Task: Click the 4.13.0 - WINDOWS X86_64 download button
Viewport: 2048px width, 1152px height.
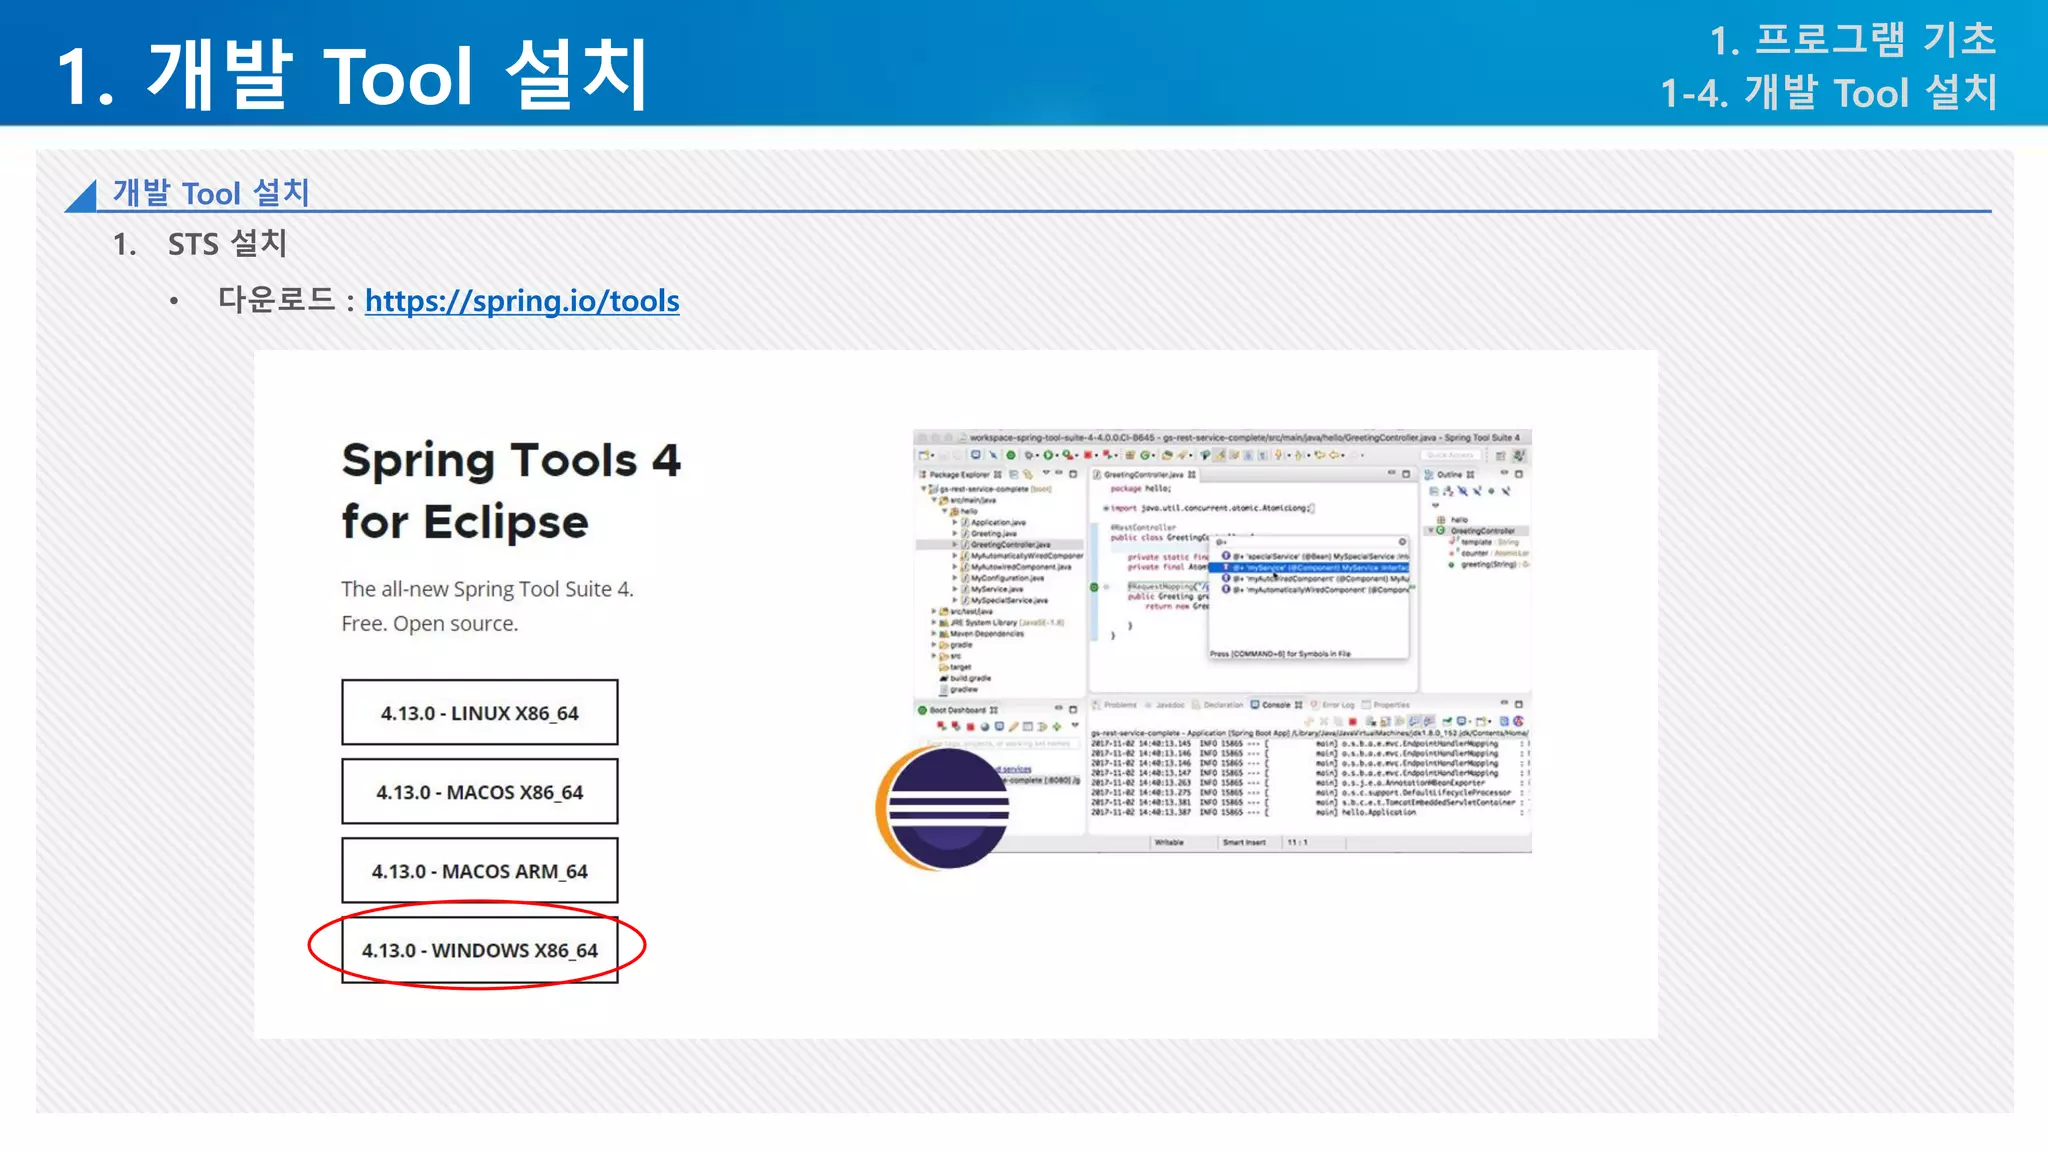Action: click(x=480, y=950)
